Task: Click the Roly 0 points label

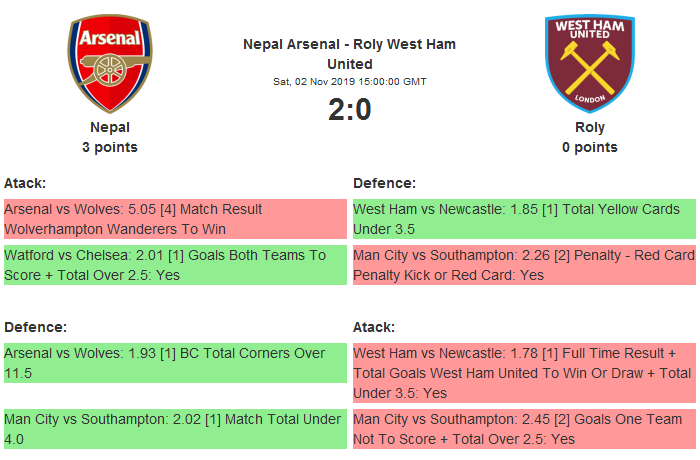Action: 589,147
